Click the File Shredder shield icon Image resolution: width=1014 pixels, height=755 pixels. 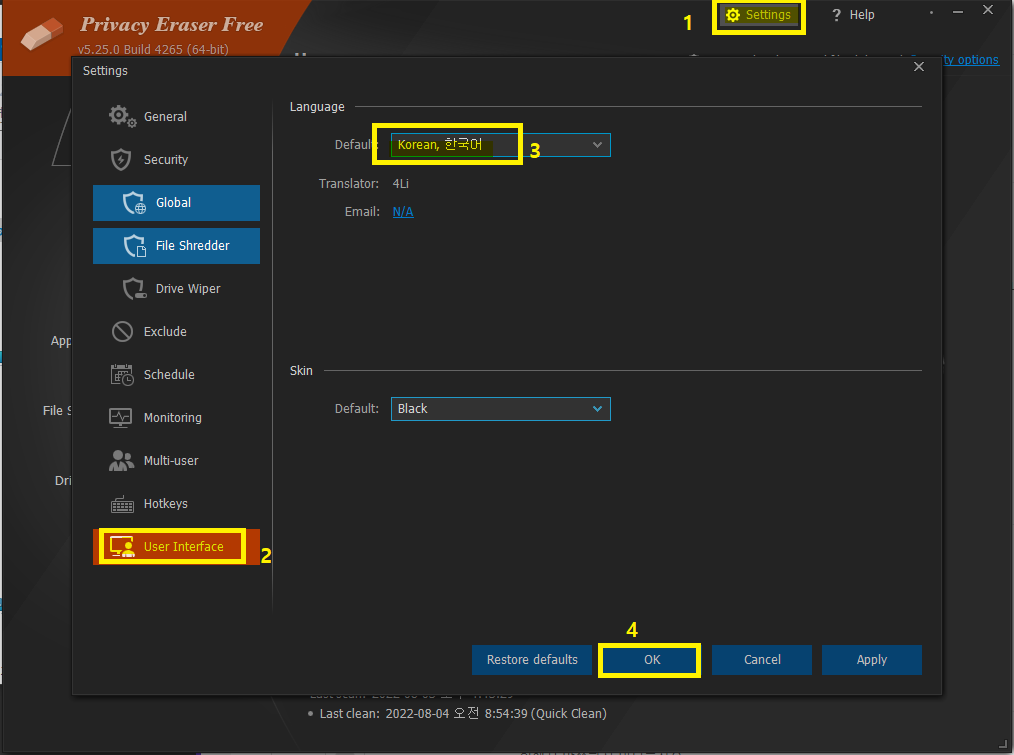(135, 246)
